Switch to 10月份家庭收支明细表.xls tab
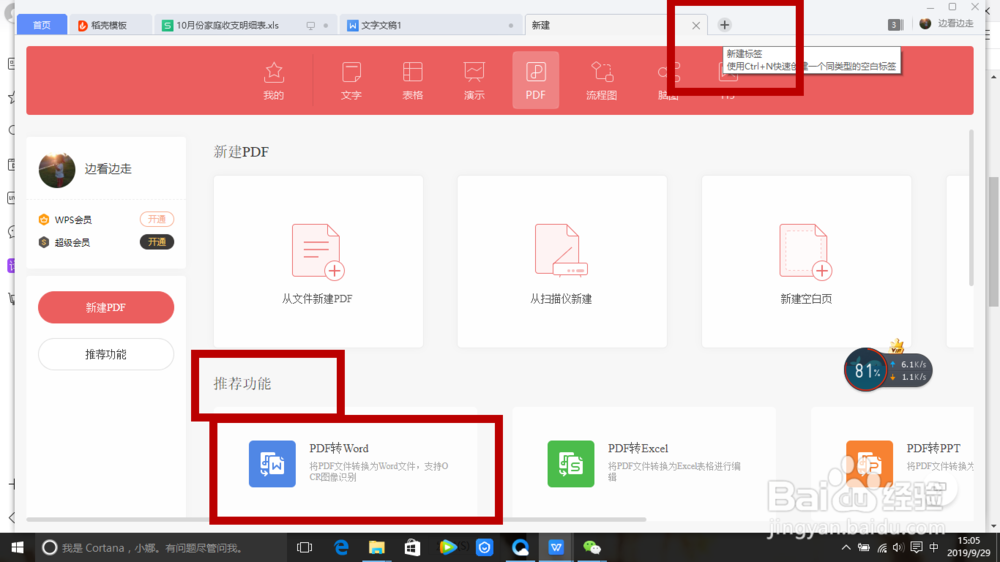Screen dimensions: 1000x562 coord(246,25)
